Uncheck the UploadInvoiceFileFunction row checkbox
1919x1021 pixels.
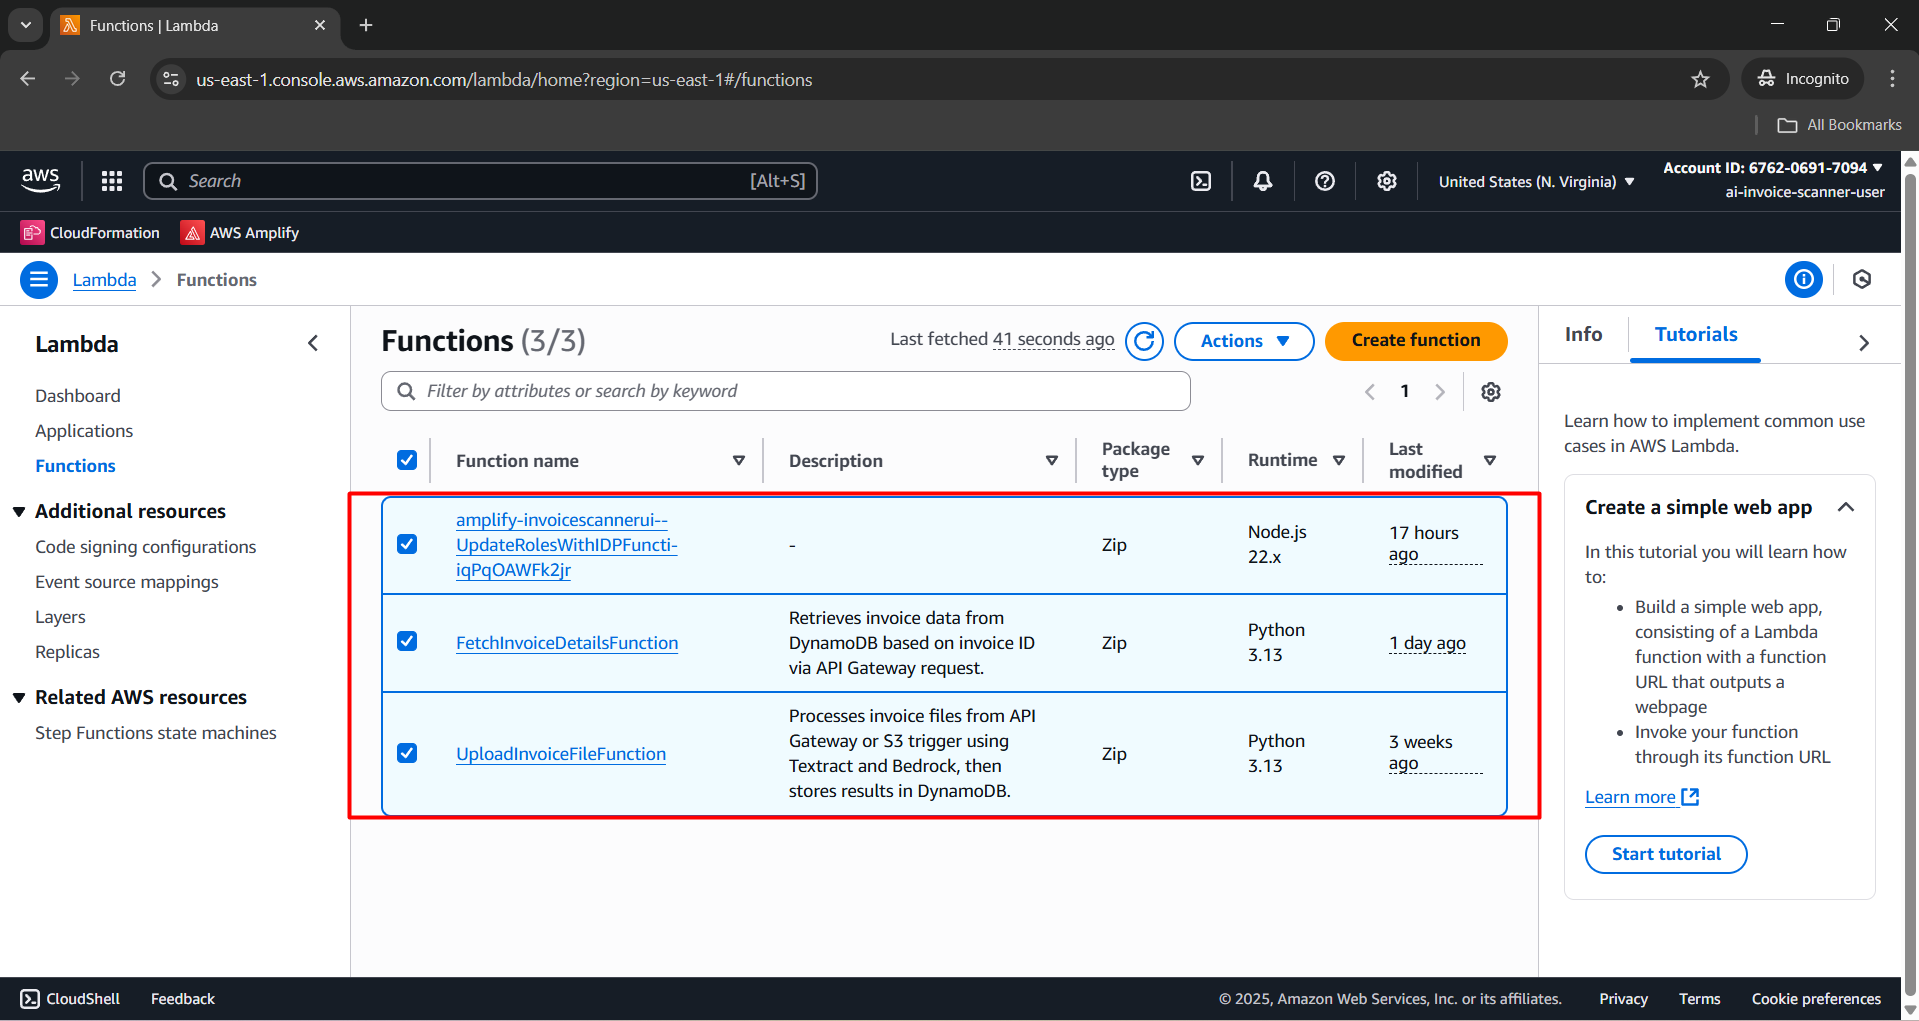407,753
